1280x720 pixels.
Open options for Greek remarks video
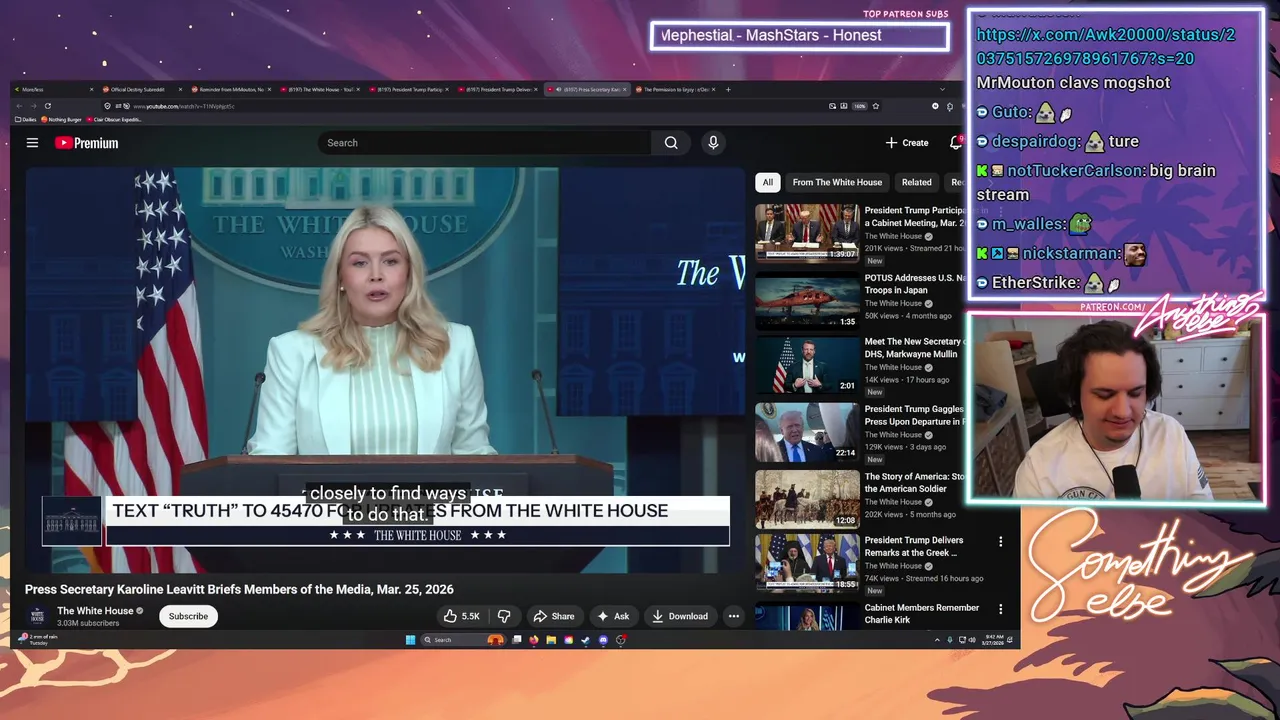1000,541
